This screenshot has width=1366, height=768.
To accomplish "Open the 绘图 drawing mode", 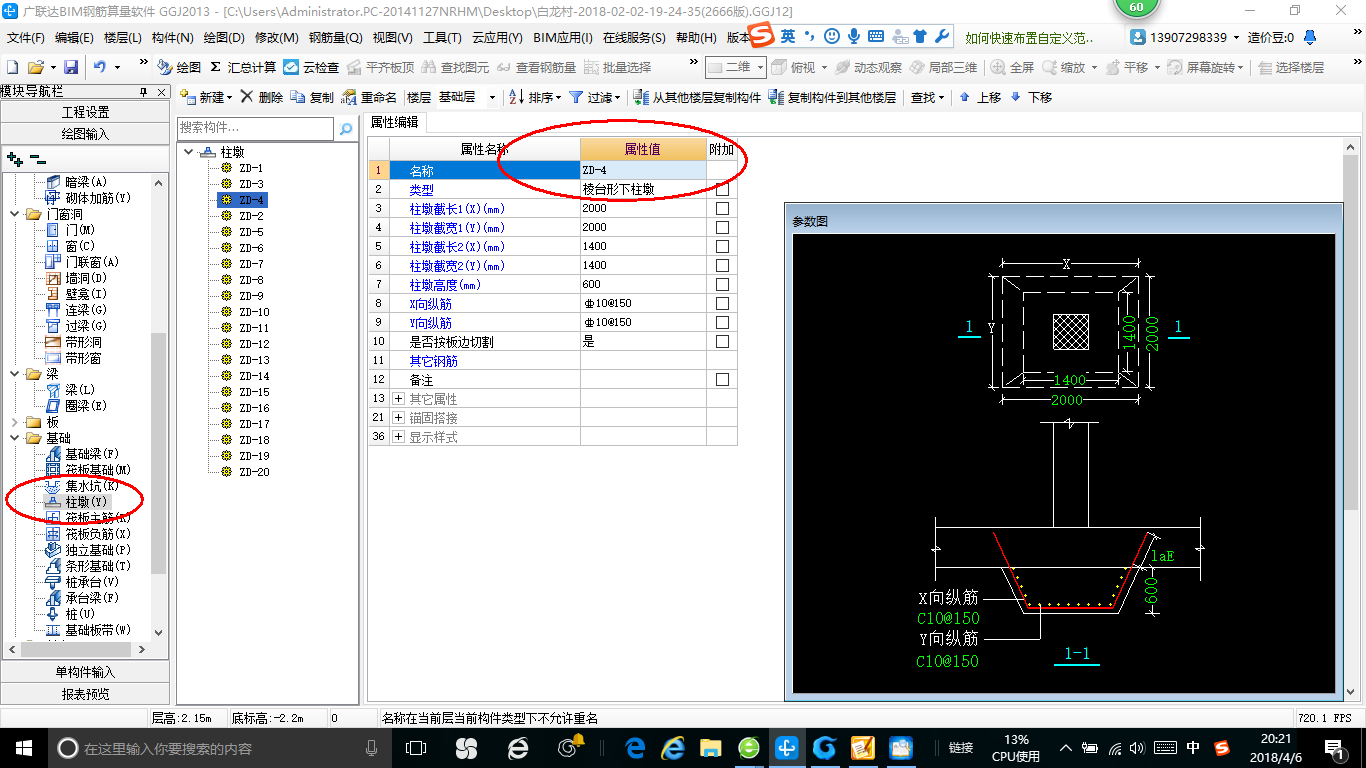I will 179,67.
